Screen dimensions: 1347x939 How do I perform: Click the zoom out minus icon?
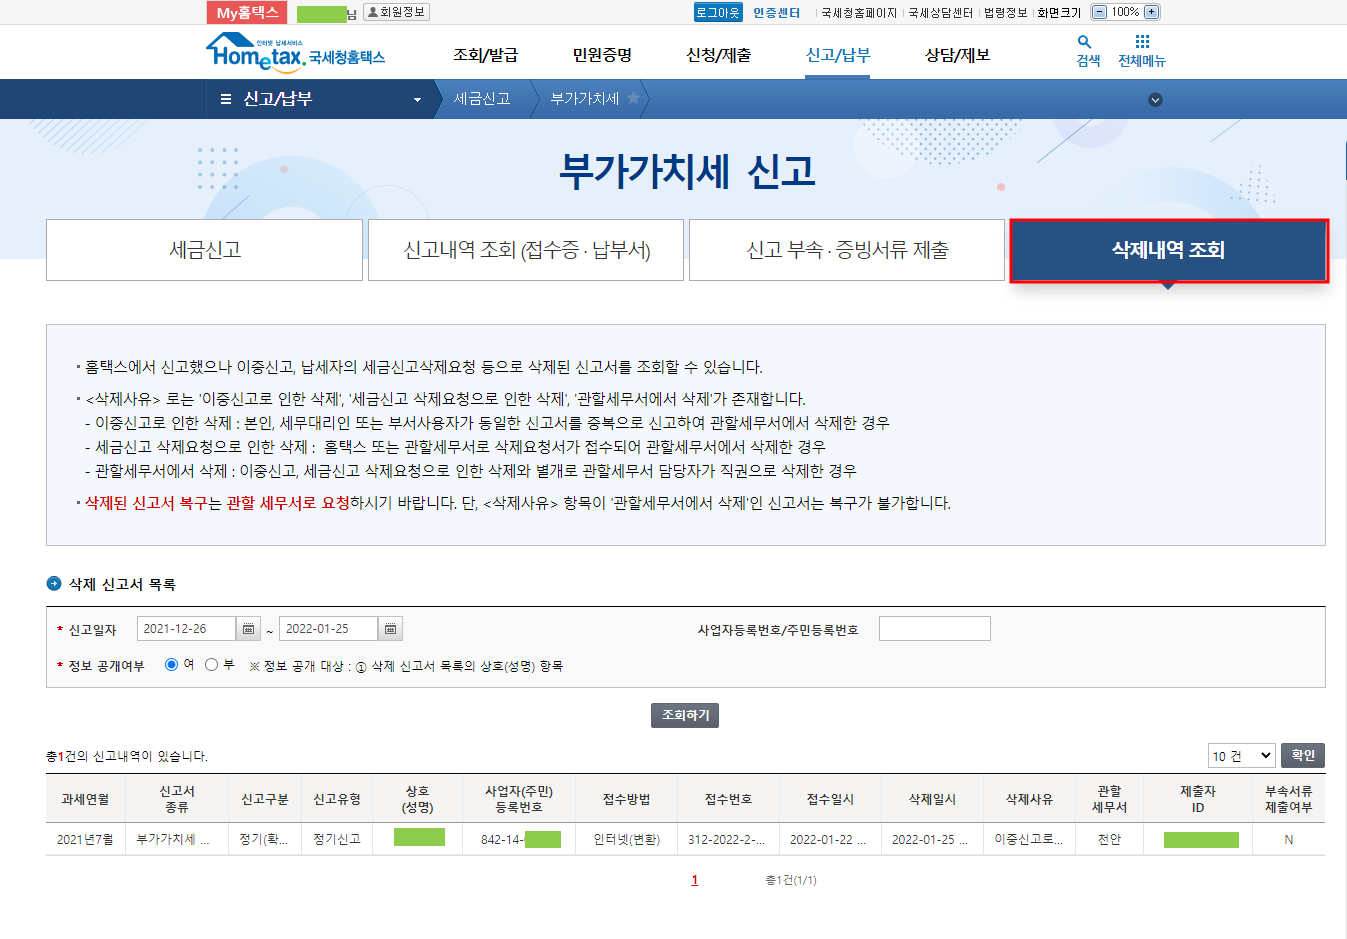click(x=1100, y=12)
